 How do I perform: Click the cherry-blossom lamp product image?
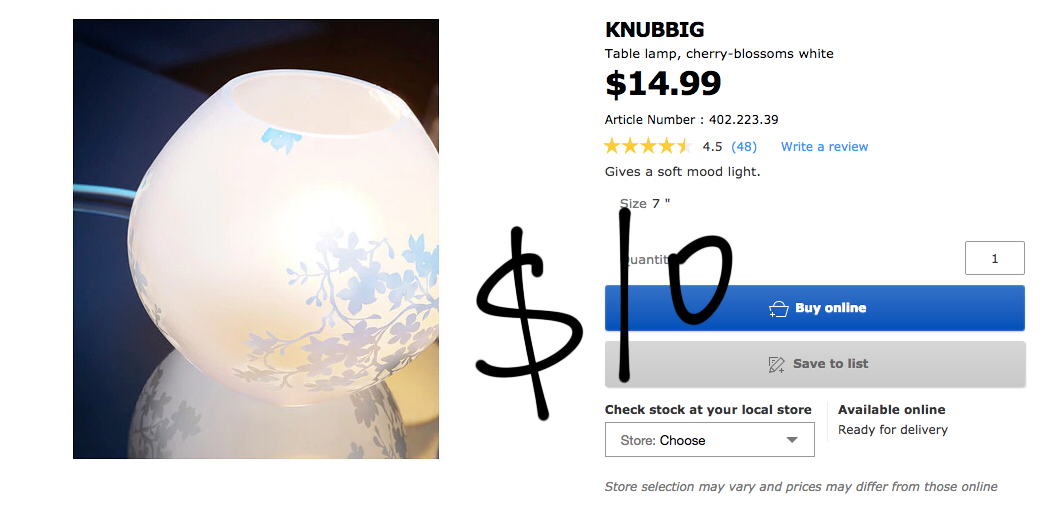click(x=256, y=239)
